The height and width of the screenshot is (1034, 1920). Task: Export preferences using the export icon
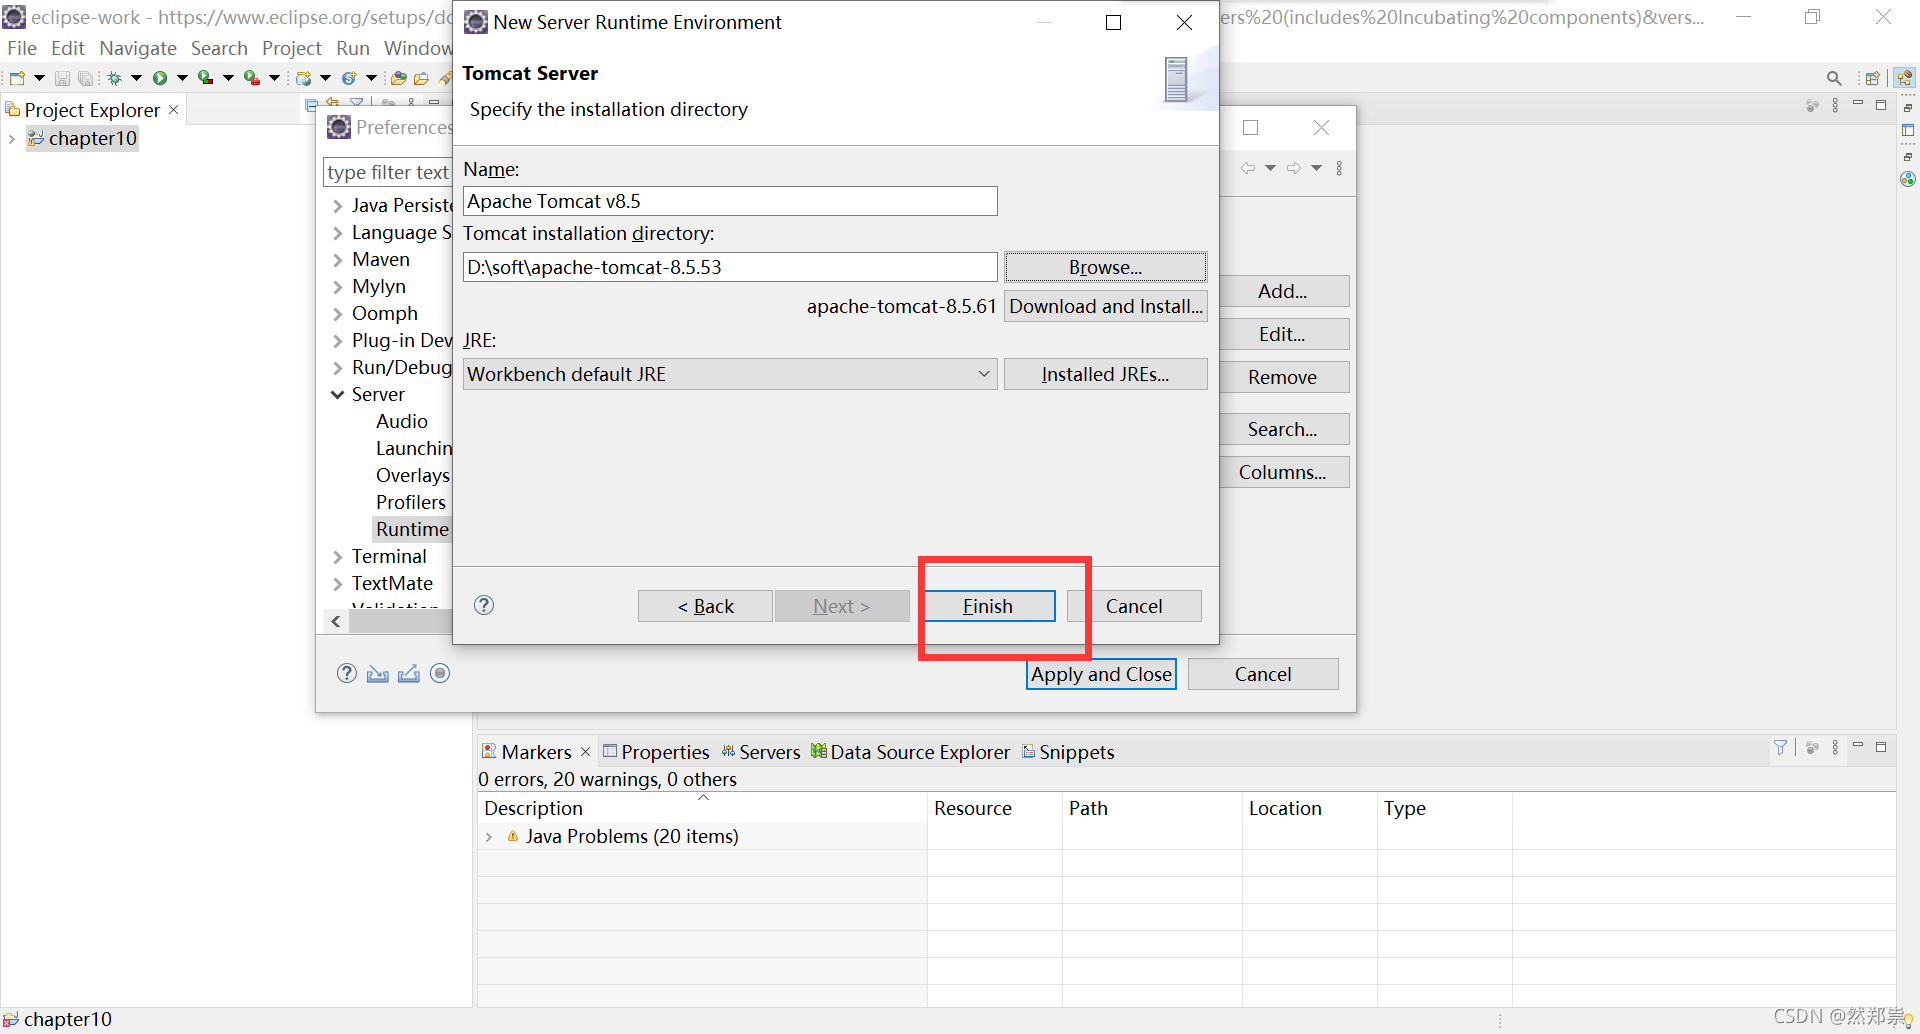408,673
